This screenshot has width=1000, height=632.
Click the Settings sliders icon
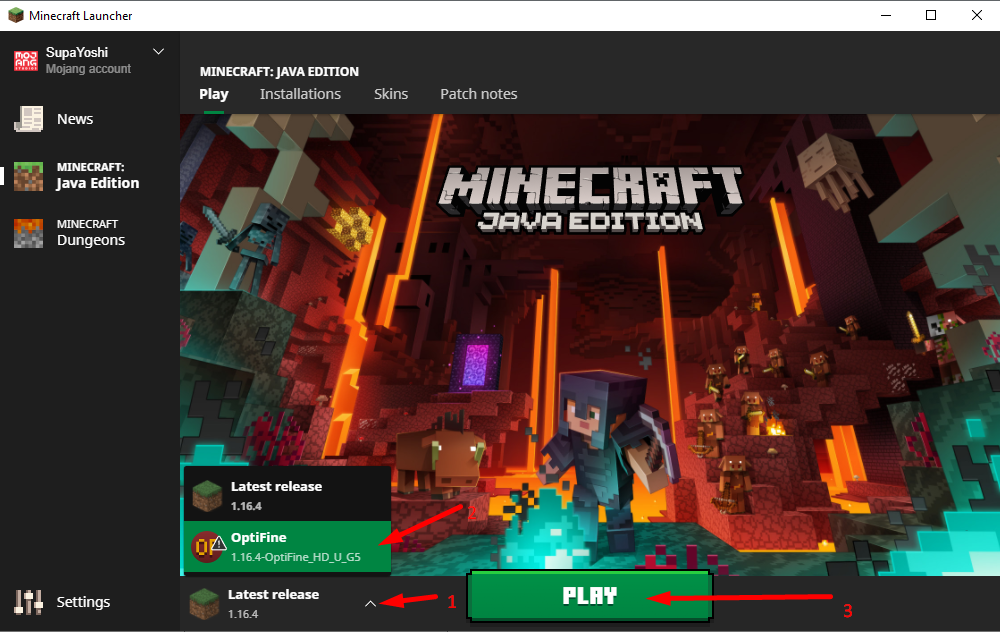click(x=29, y=602)
